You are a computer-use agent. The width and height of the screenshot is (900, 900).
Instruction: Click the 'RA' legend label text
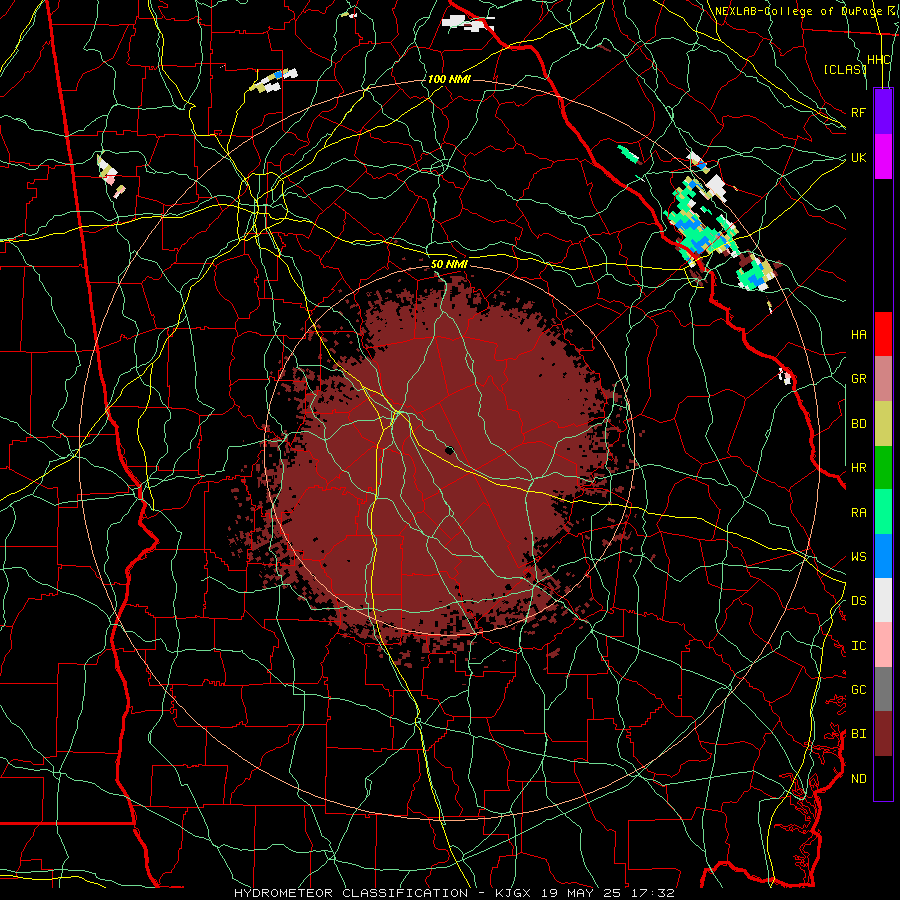click(x=859, y=513)
